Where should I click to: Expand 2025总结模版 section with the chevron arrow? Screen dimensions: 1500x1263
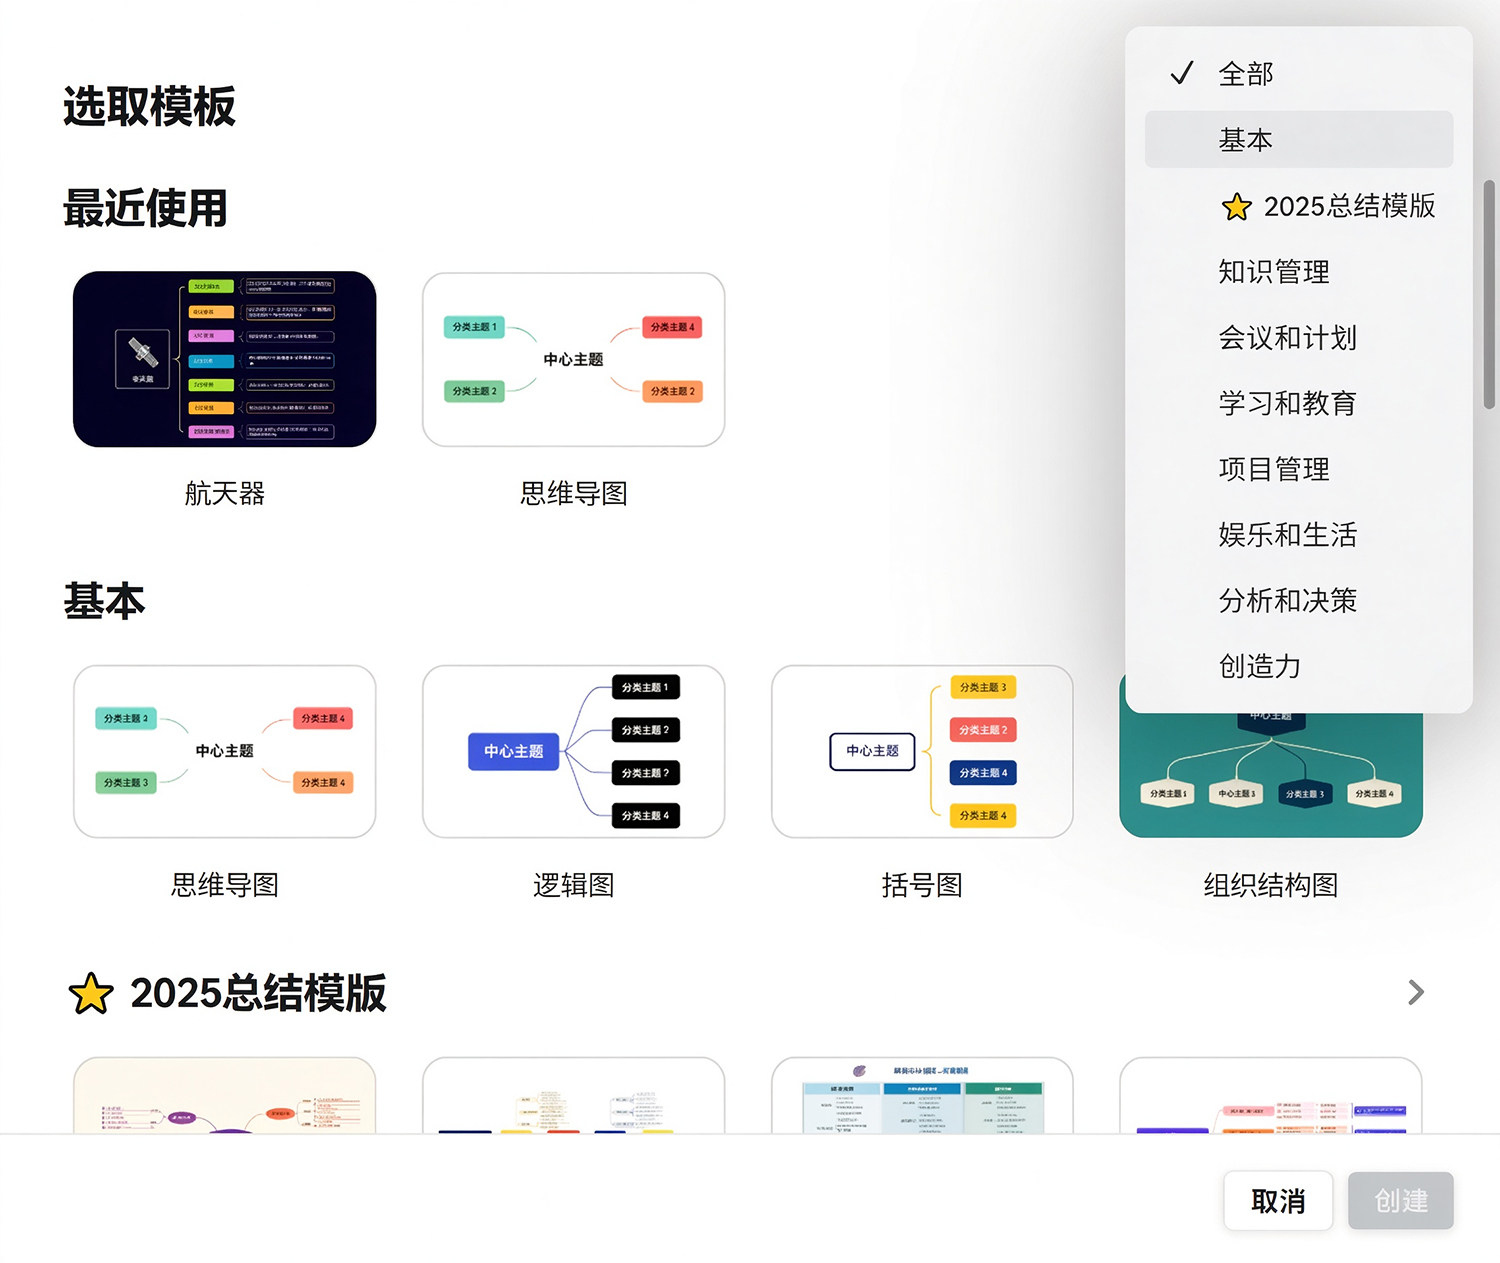pyautogui.click(x=1415, y=992)
